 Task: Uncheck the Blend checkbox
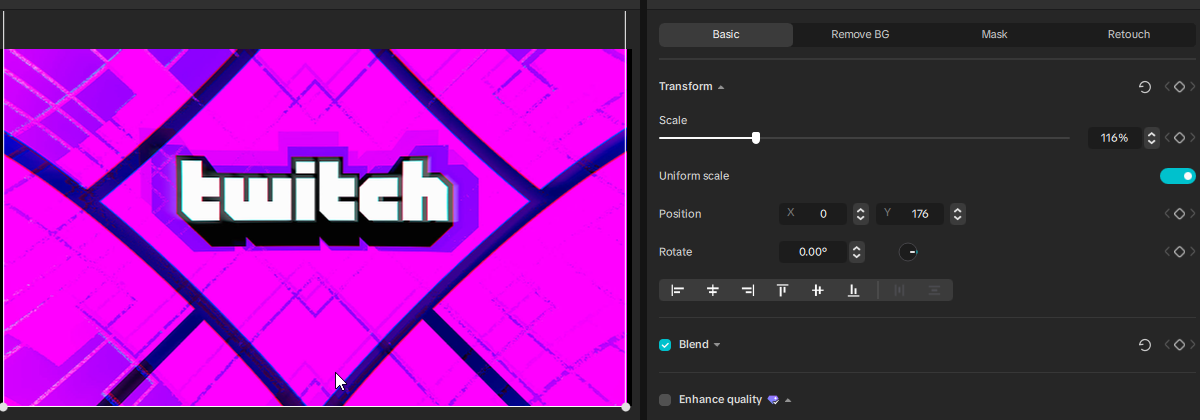coord(665,345)
